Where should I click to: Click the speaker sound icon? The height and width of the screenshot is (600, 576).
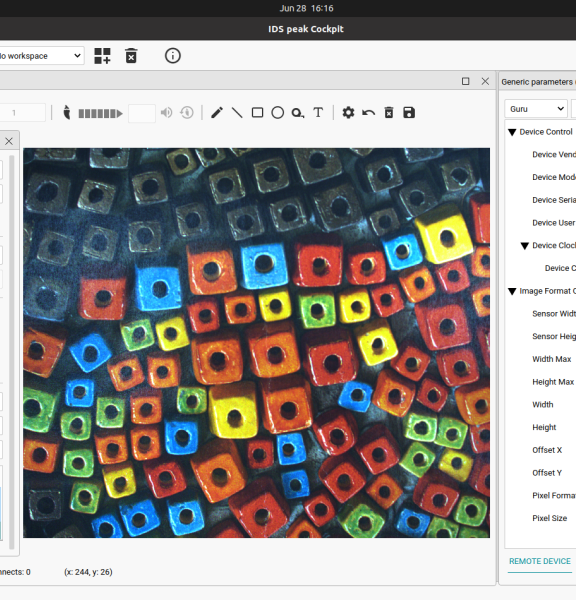point(166,112)
